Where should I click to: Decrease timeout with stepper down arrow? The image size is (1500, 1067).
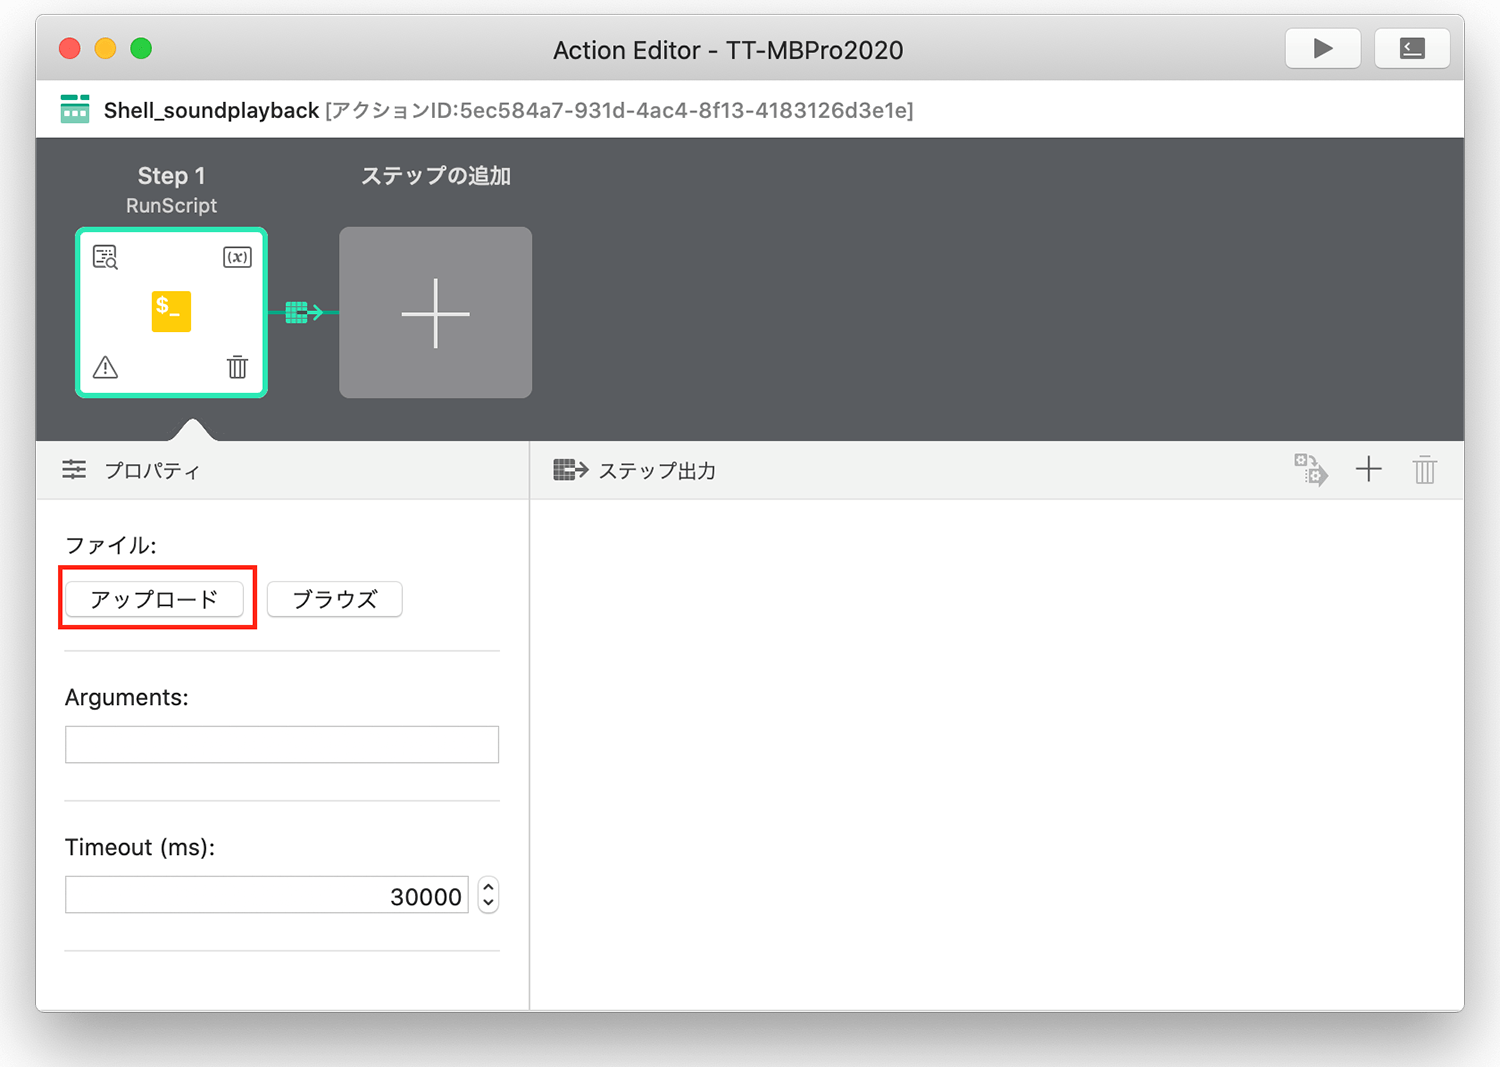488,903
